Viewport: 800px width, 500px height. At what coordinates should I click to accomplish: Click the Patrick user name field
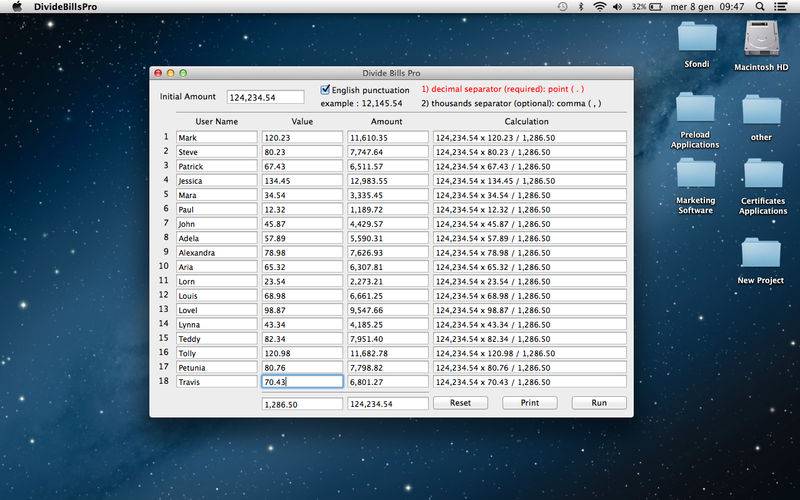[217, 166]
